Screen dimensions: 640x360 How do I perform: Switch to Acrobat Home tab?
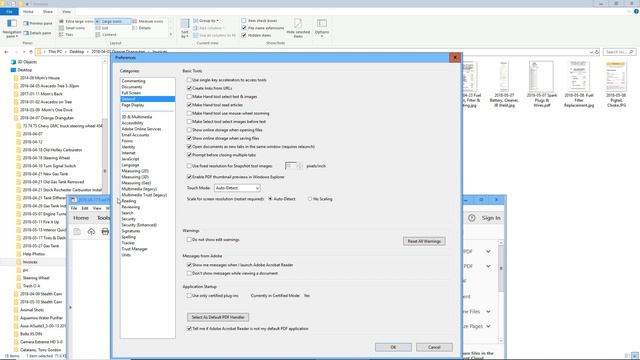[81, 218]
